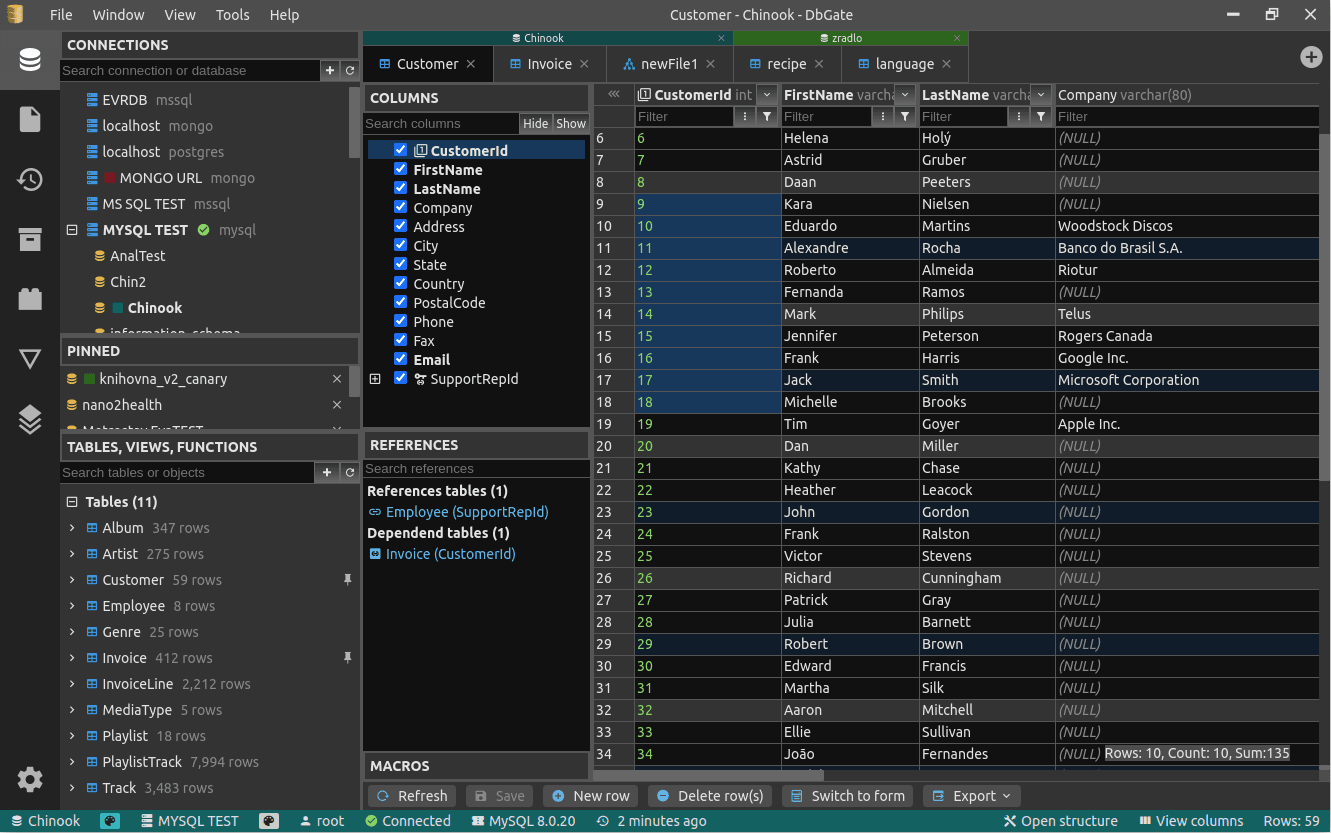
Task: Open the database connections sidebar icon
Action: point(30,59)
